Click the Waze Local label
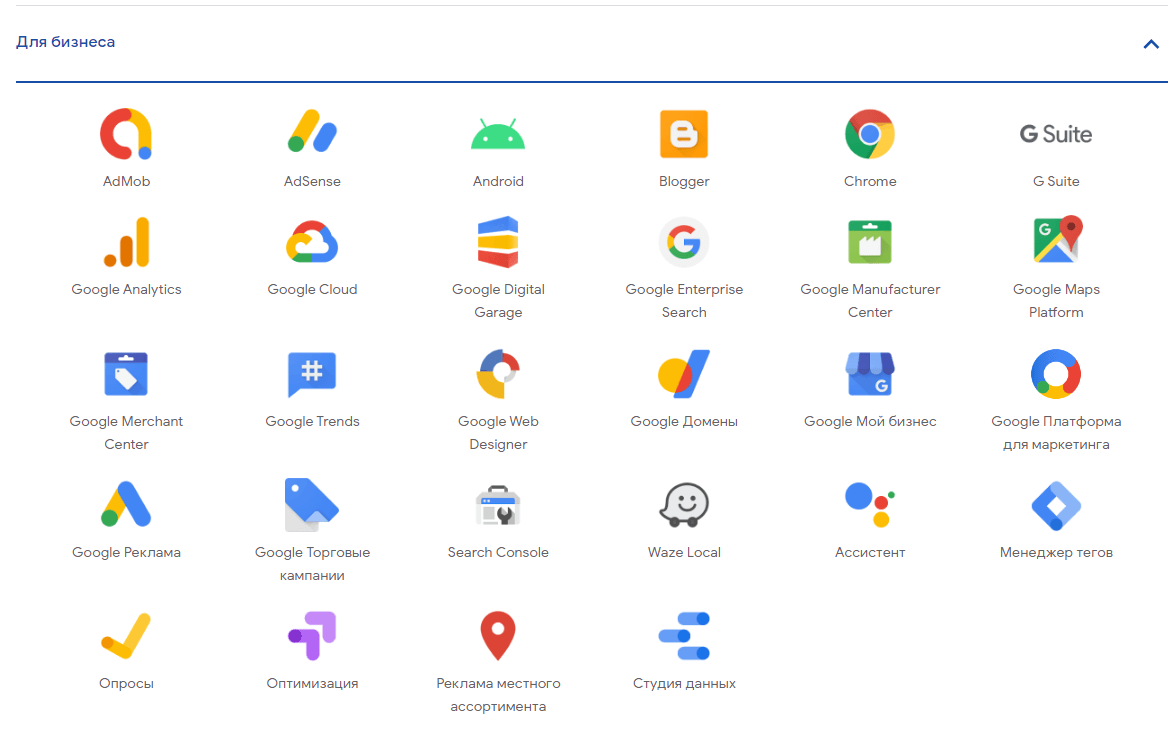Viewport: 1170px width, 754px height. tap(683, 552)
